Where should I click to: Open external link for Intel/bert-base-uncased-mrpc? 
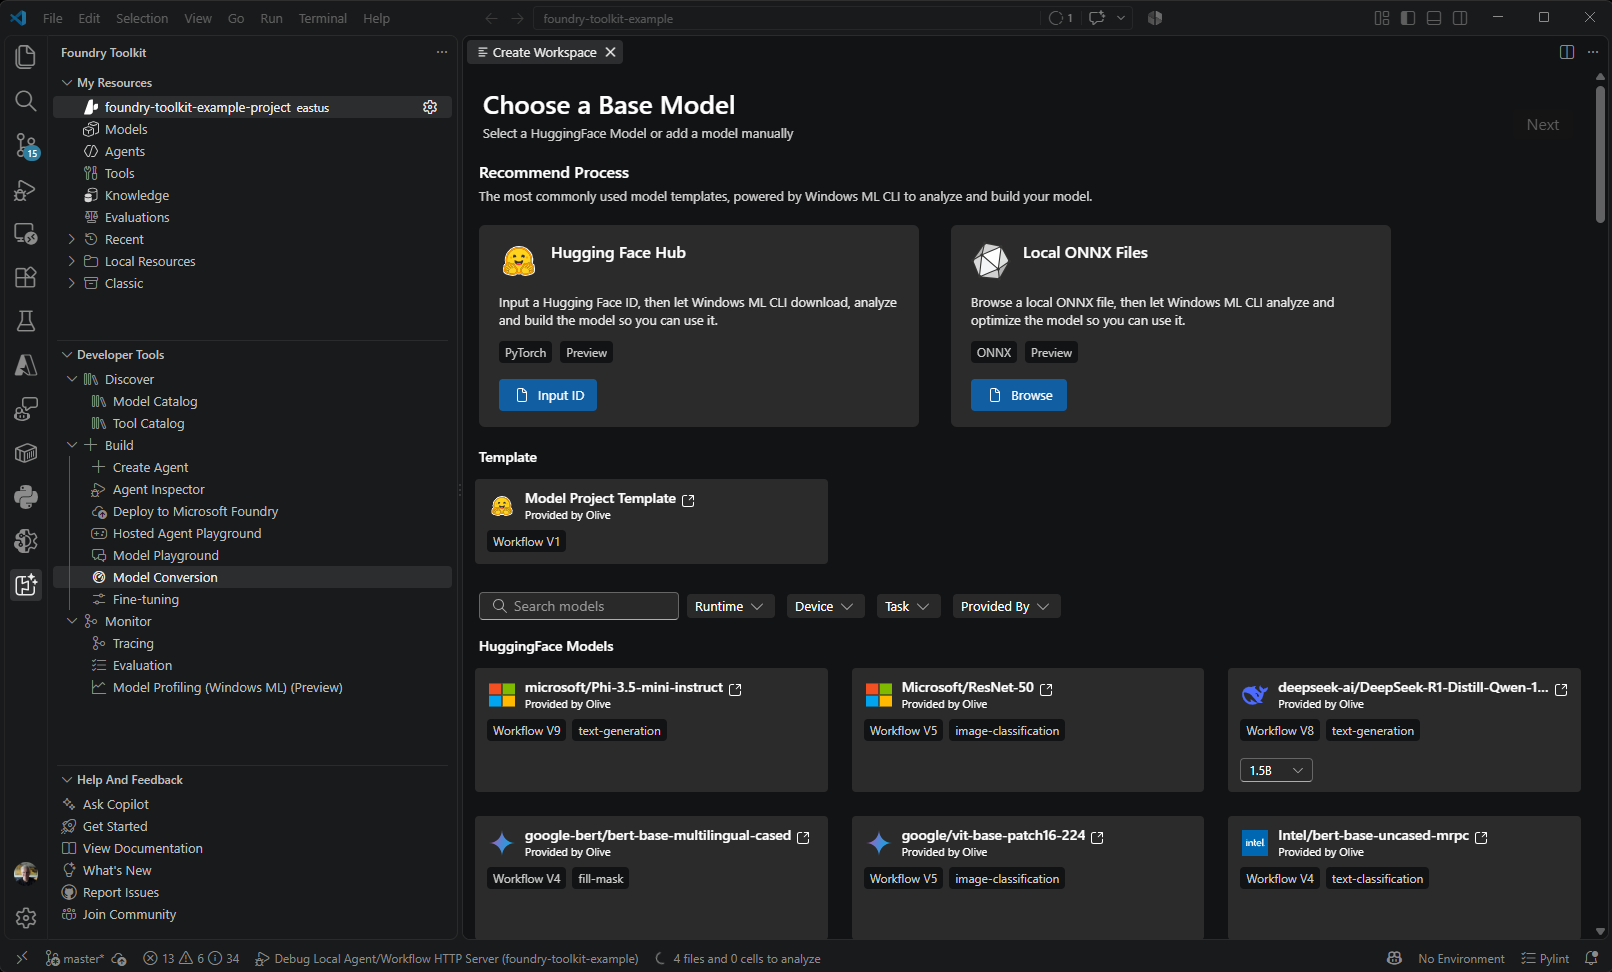coord(1481,837)
